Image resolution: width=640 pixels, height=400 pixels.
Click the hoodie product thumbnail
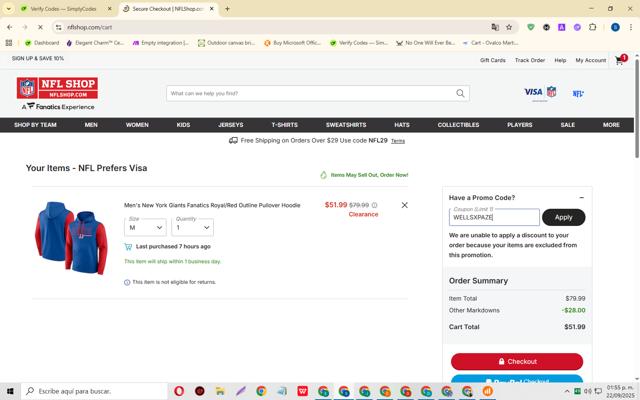[71, 238]
